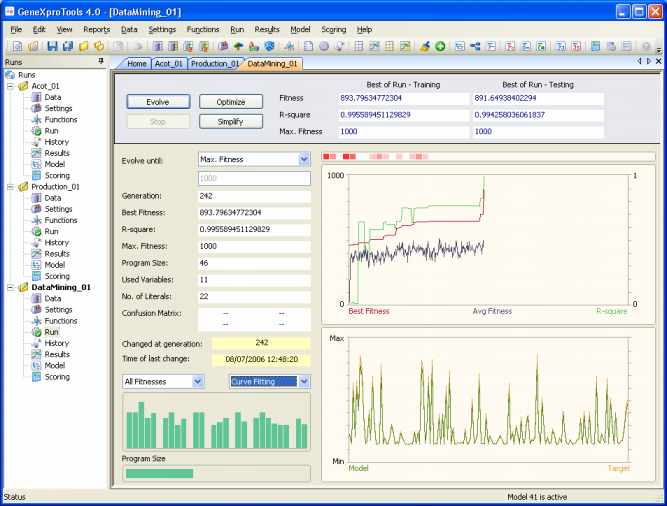Select Data under Production_01

pyautogui.click(x=53, y=198)
